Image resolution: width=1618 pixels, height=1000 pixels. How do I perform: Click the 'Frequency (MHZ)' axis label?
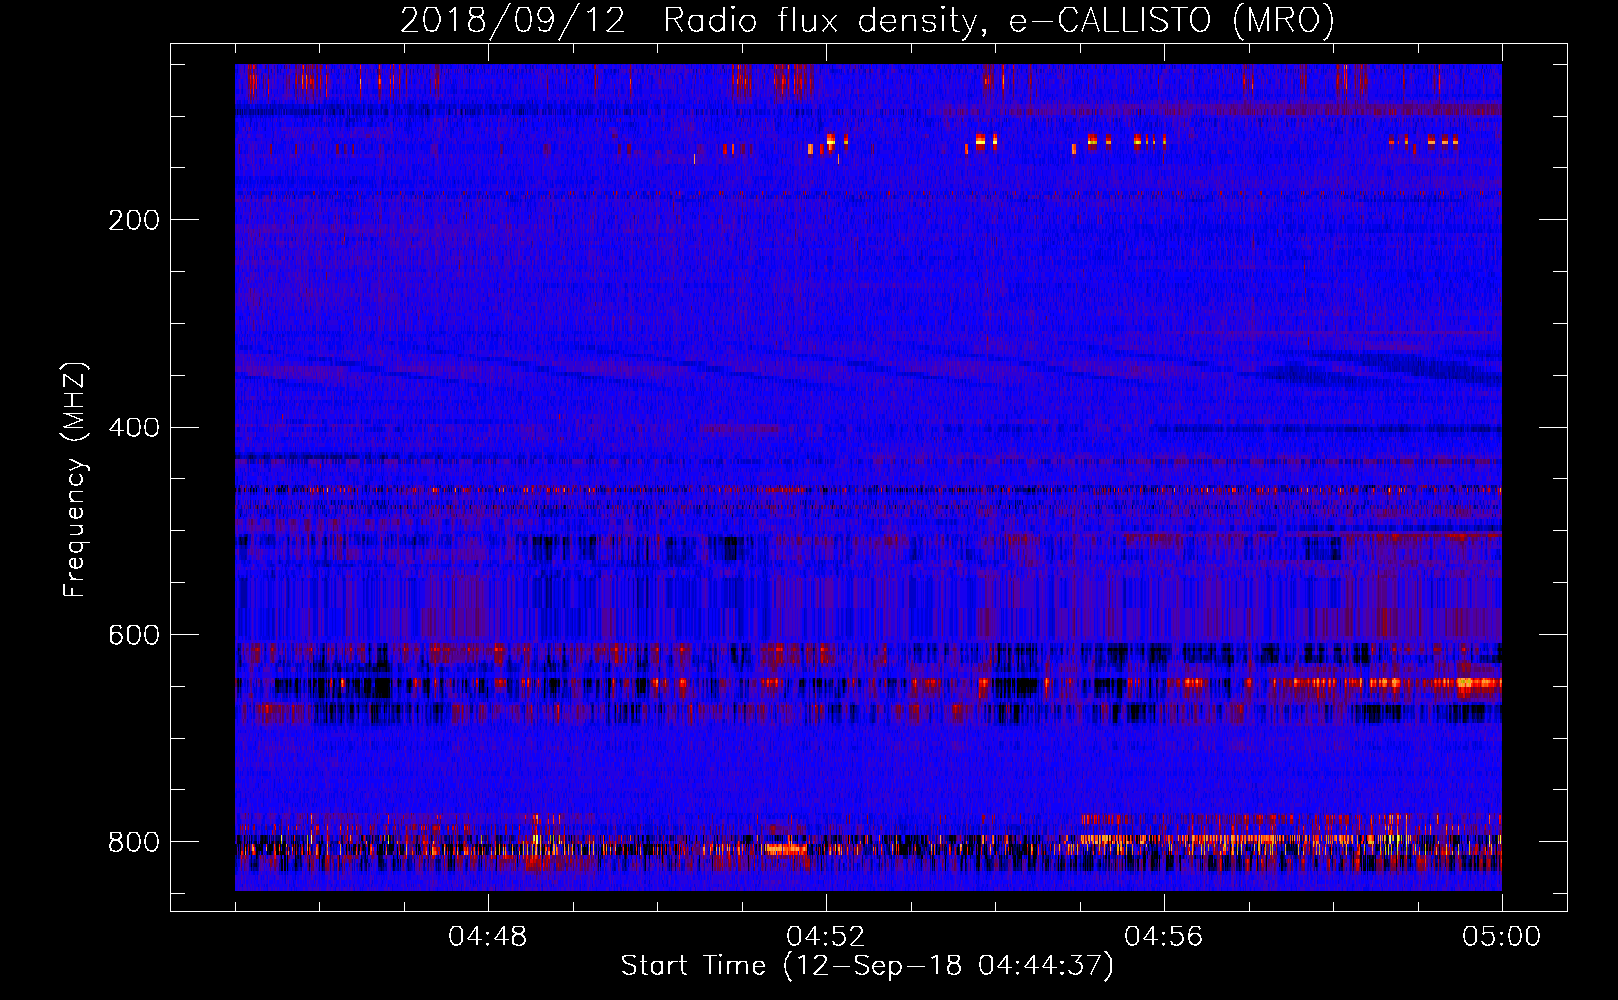tap(75, 479)
